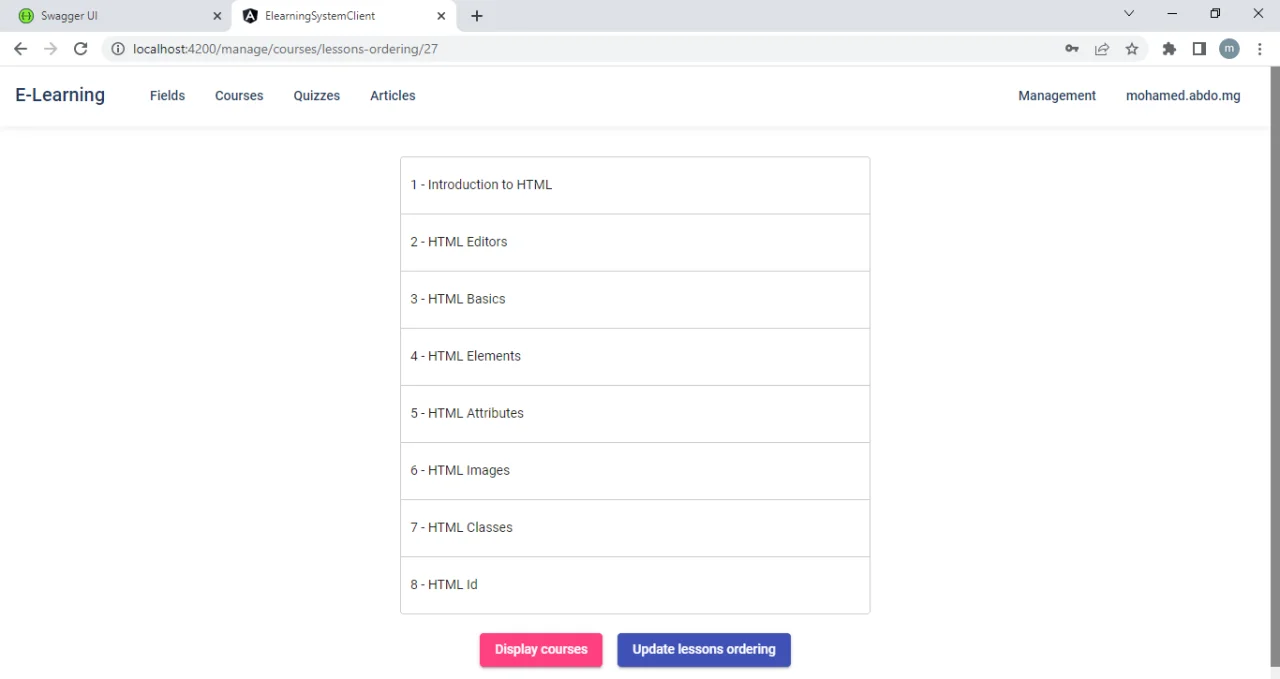Screen dimensions: 1280x679
Task: Select lesson 2 - HTML Editors
Action: tap(635, 242)
